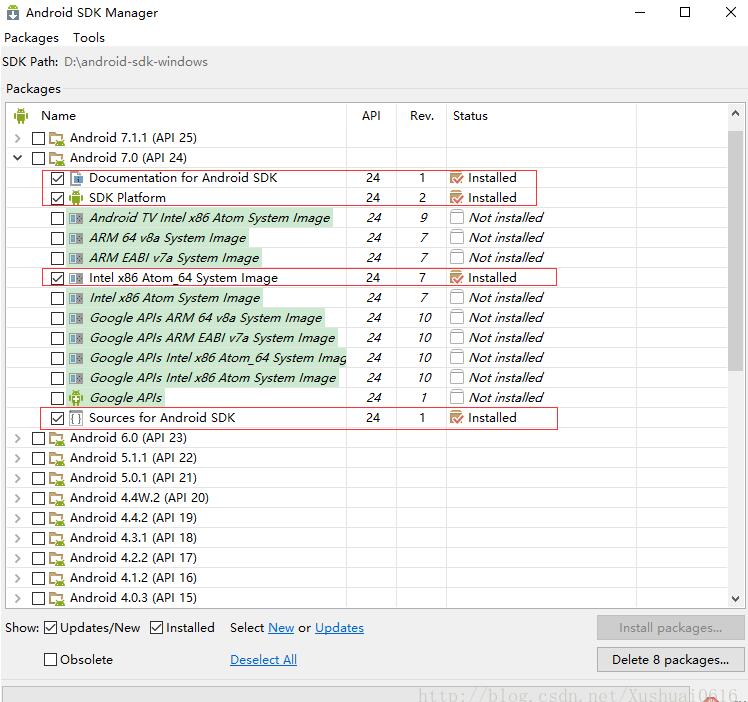The height and width of the screenshot is (702, 748).
Task: Click Not installed status icon for Android TV image
Action: pyautogui.click(x=457, y=217)
